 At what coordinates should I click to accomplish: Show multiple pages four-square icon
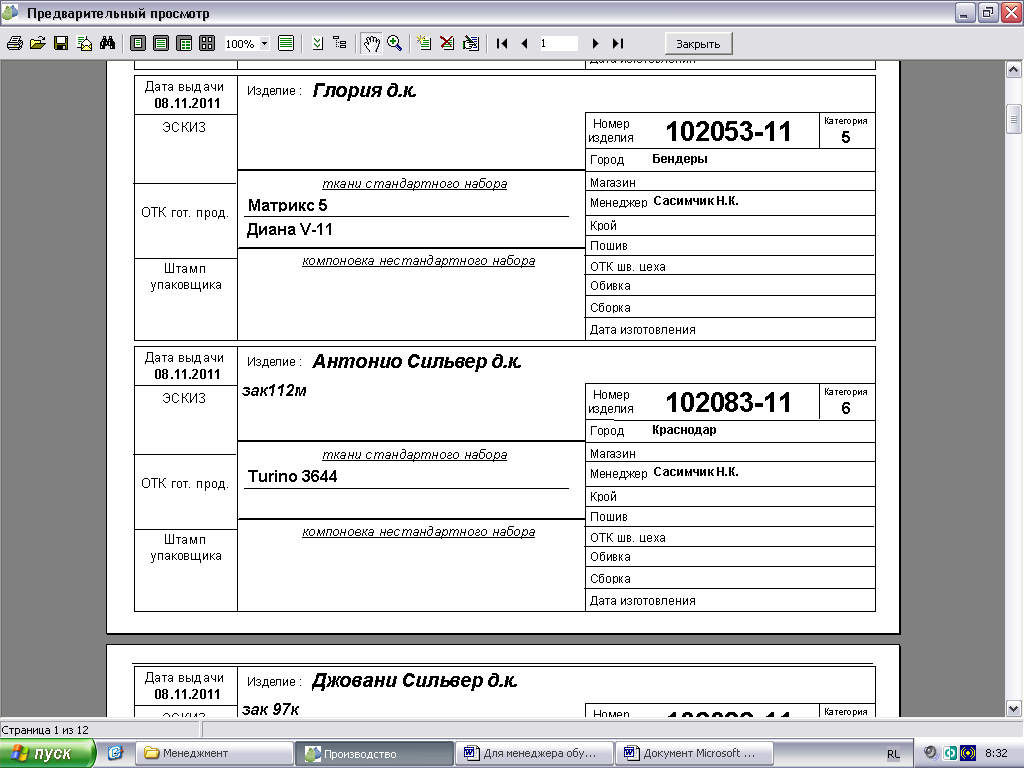(207, 43)
